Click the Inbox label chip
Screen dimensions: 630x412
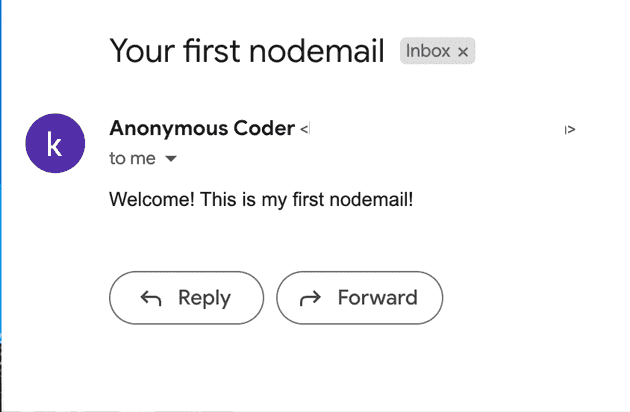(x=428, y=51)
